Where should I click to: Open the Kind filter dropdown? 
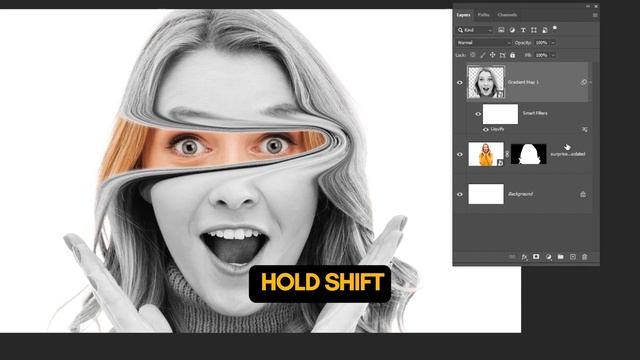click(475, 30)
